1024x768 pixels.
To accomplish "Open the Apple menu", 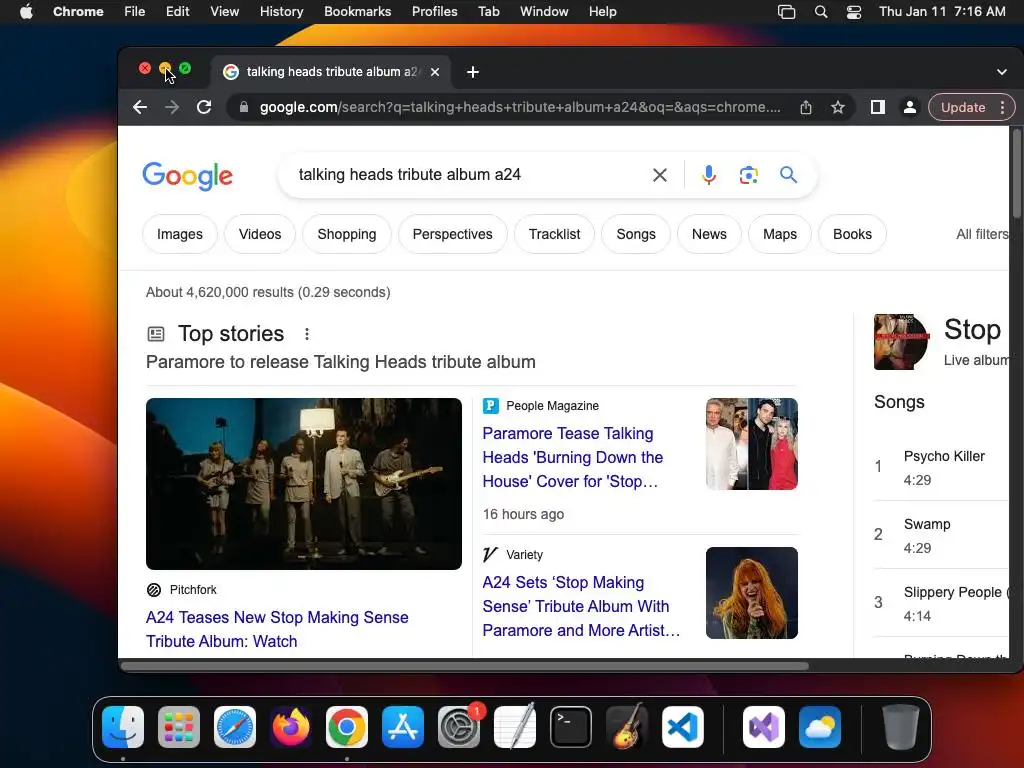I will tap(26, 11).
